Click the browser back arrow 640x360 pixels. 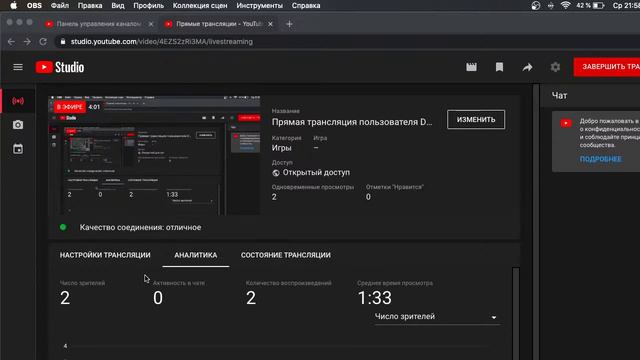pyautogui.click(x=11, y=42)
